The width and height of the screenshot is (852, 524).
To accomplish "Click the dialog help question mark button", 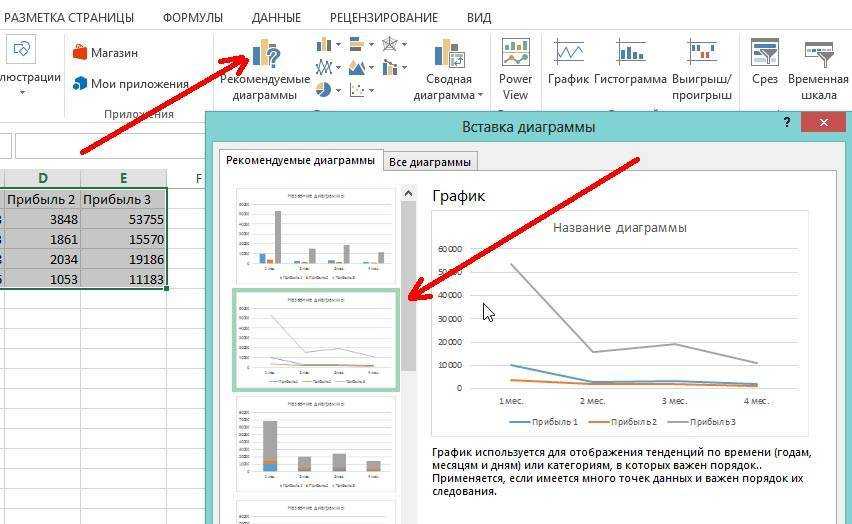I will click(x=787, y=122).
